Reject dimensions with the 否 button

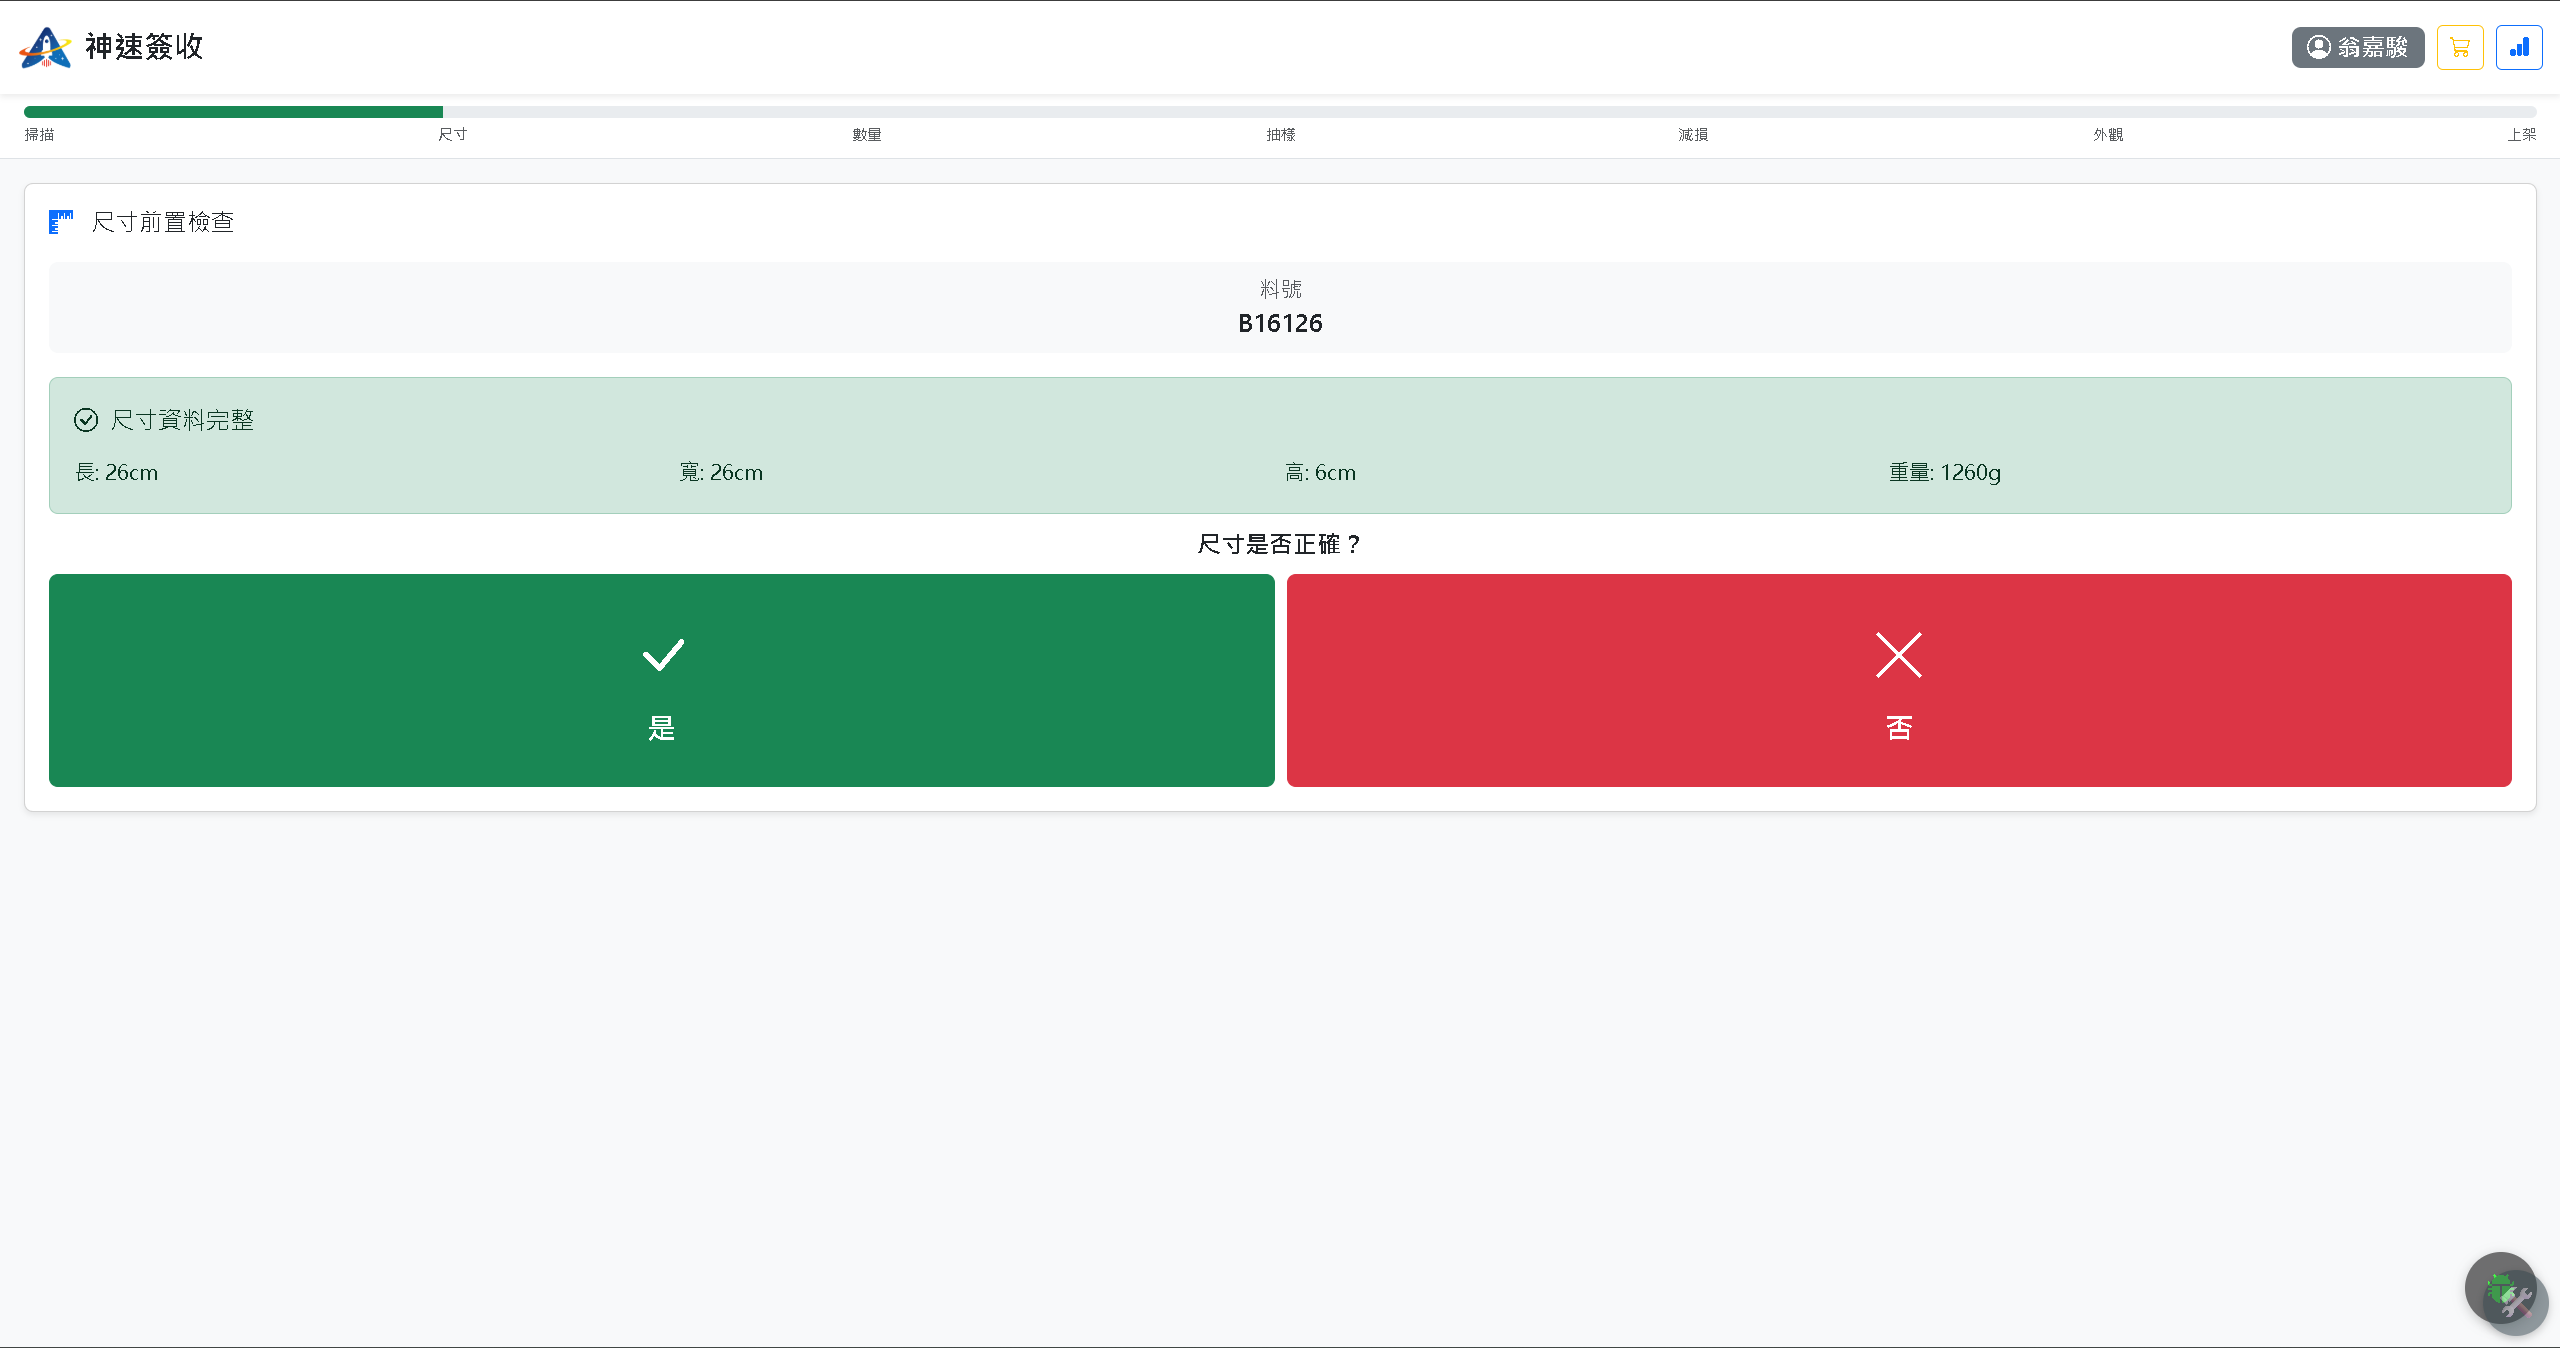coord(1899,680)
